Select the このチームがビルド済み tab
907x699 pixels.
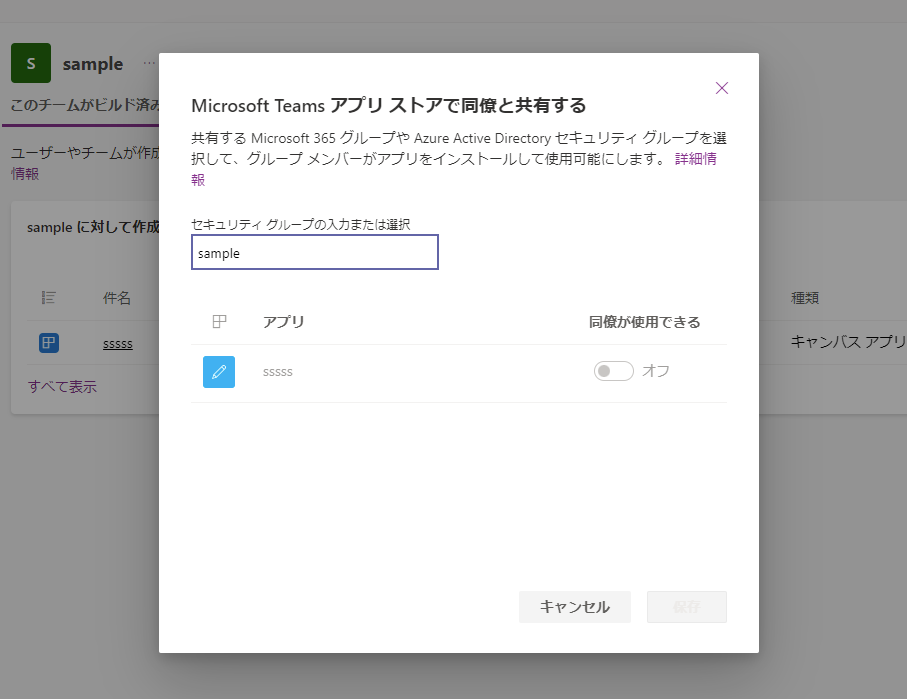(x=85, y=105)
